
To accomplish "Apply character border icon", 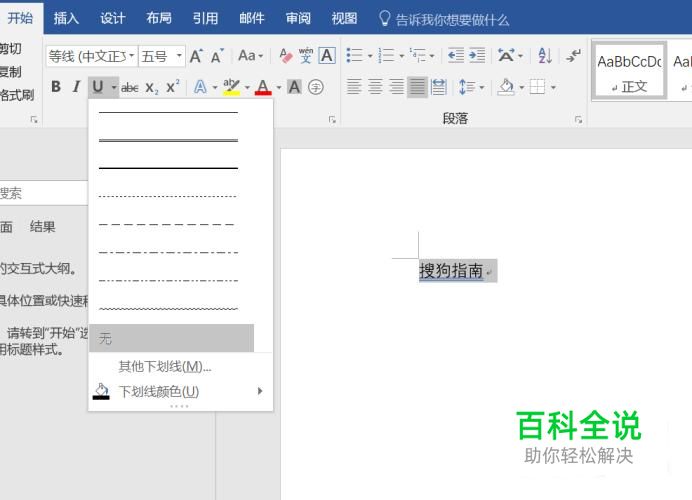I will 327,56.
